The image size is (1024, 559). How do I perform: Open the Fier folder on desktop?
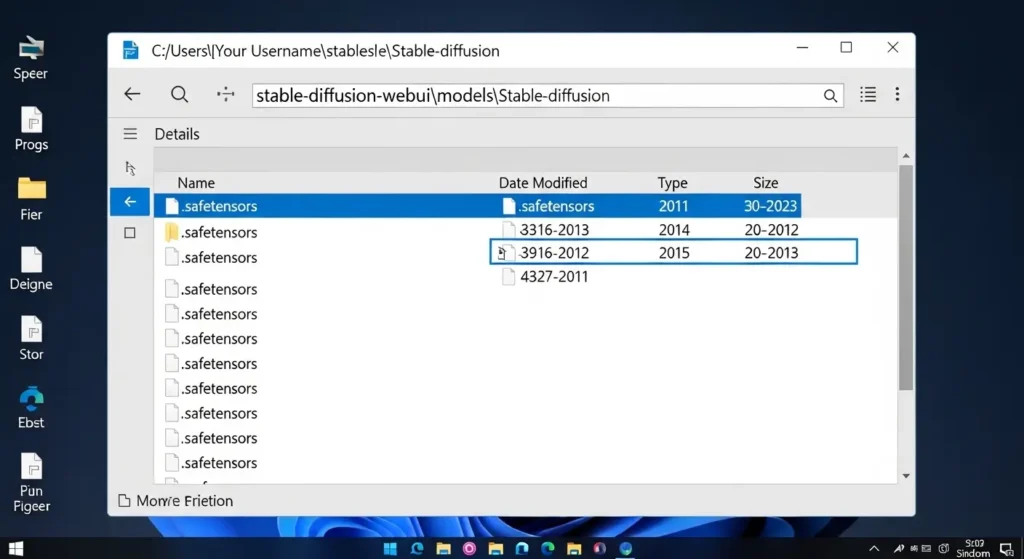[x=31, y=199]
